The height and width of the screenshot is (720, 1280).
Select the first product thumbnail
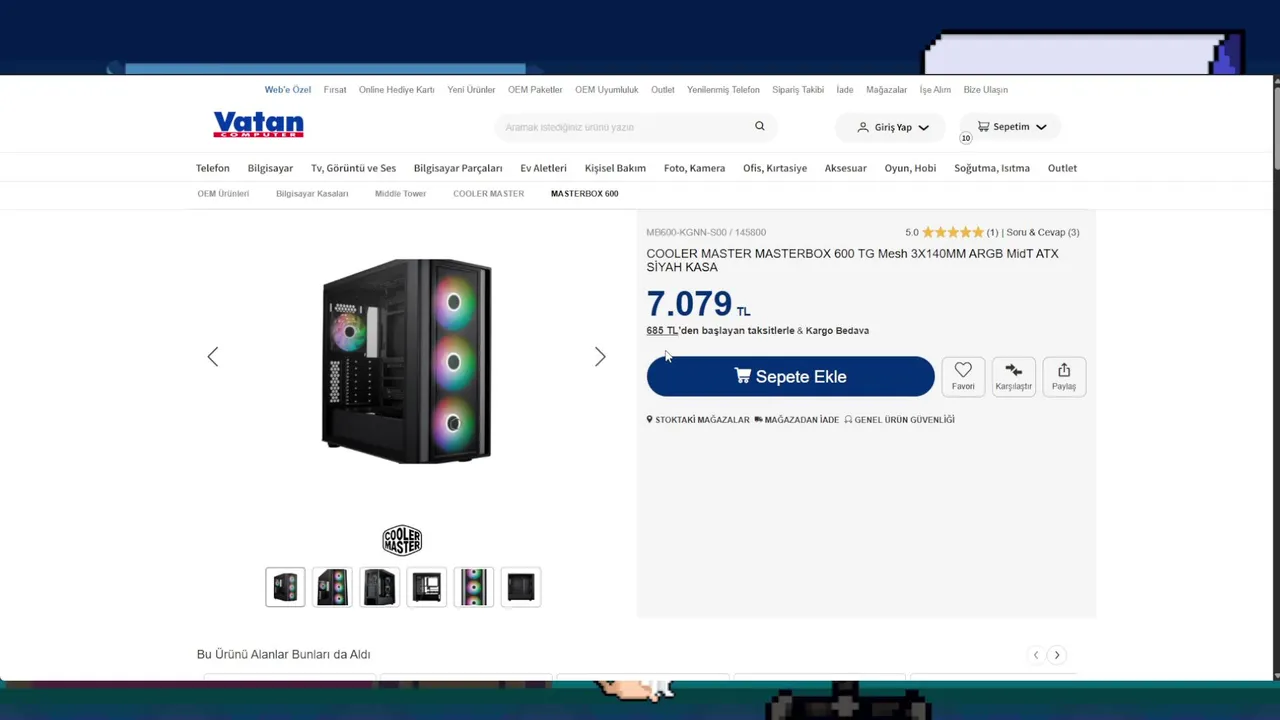[285, 587]
